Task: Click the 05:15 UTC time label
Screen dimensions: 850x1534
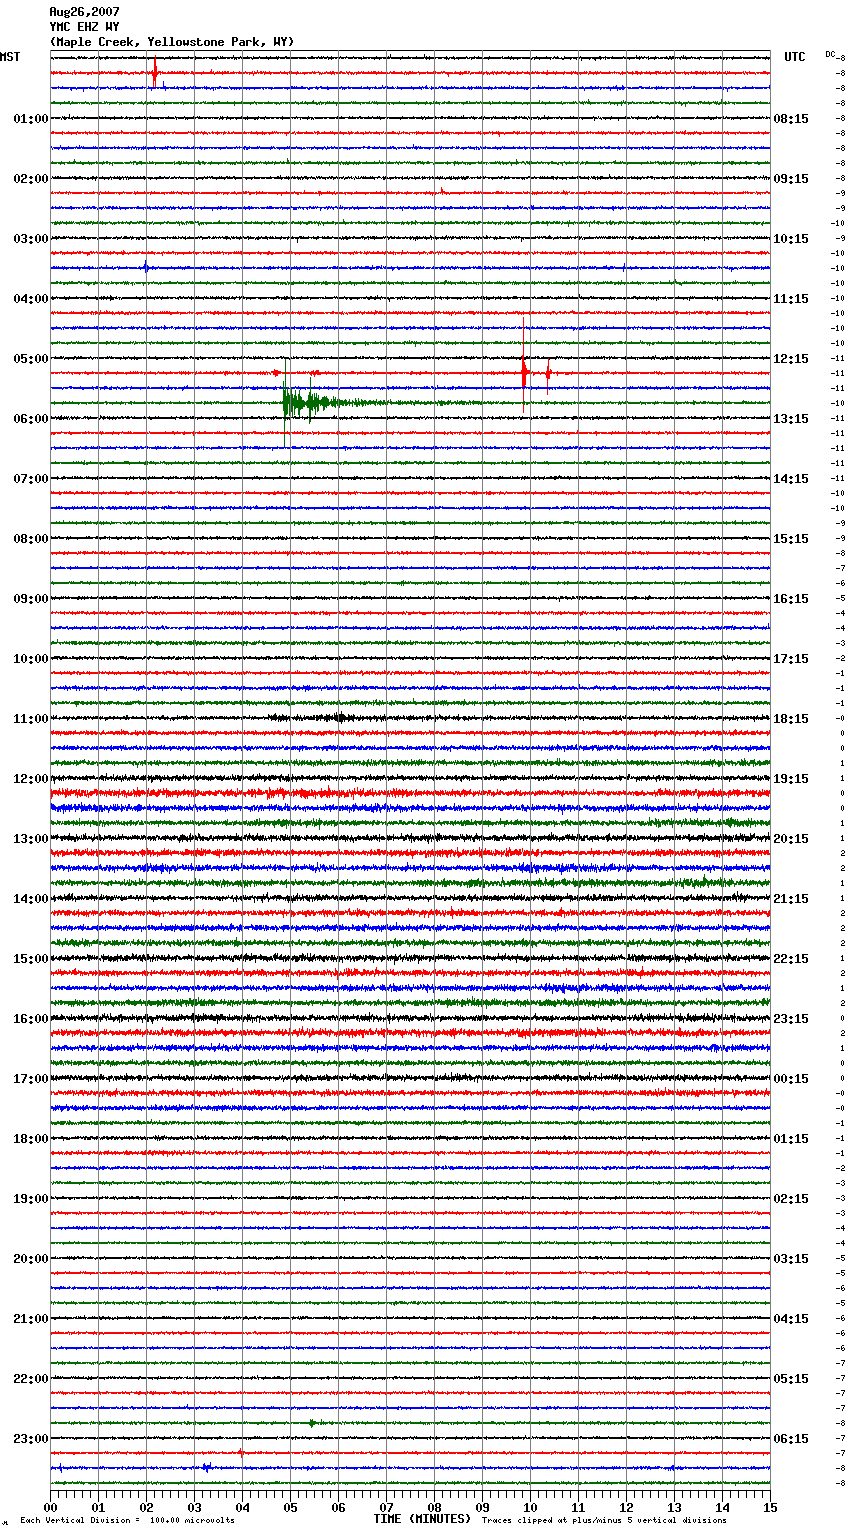Action: (791, 1379)
